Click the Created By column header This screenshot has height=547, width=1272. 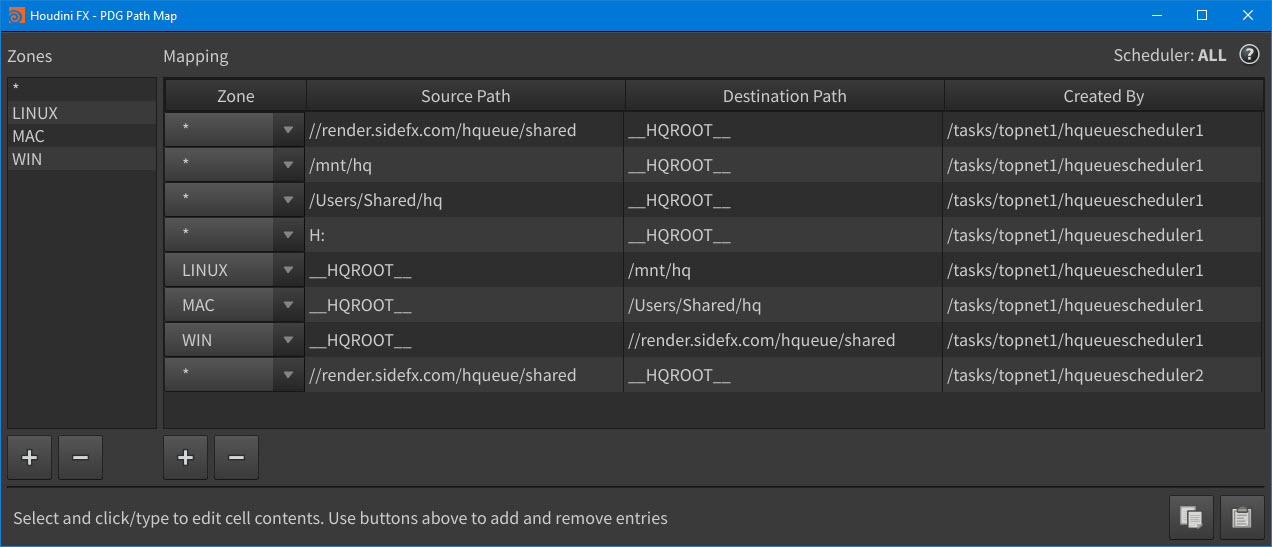(1103, 96)
